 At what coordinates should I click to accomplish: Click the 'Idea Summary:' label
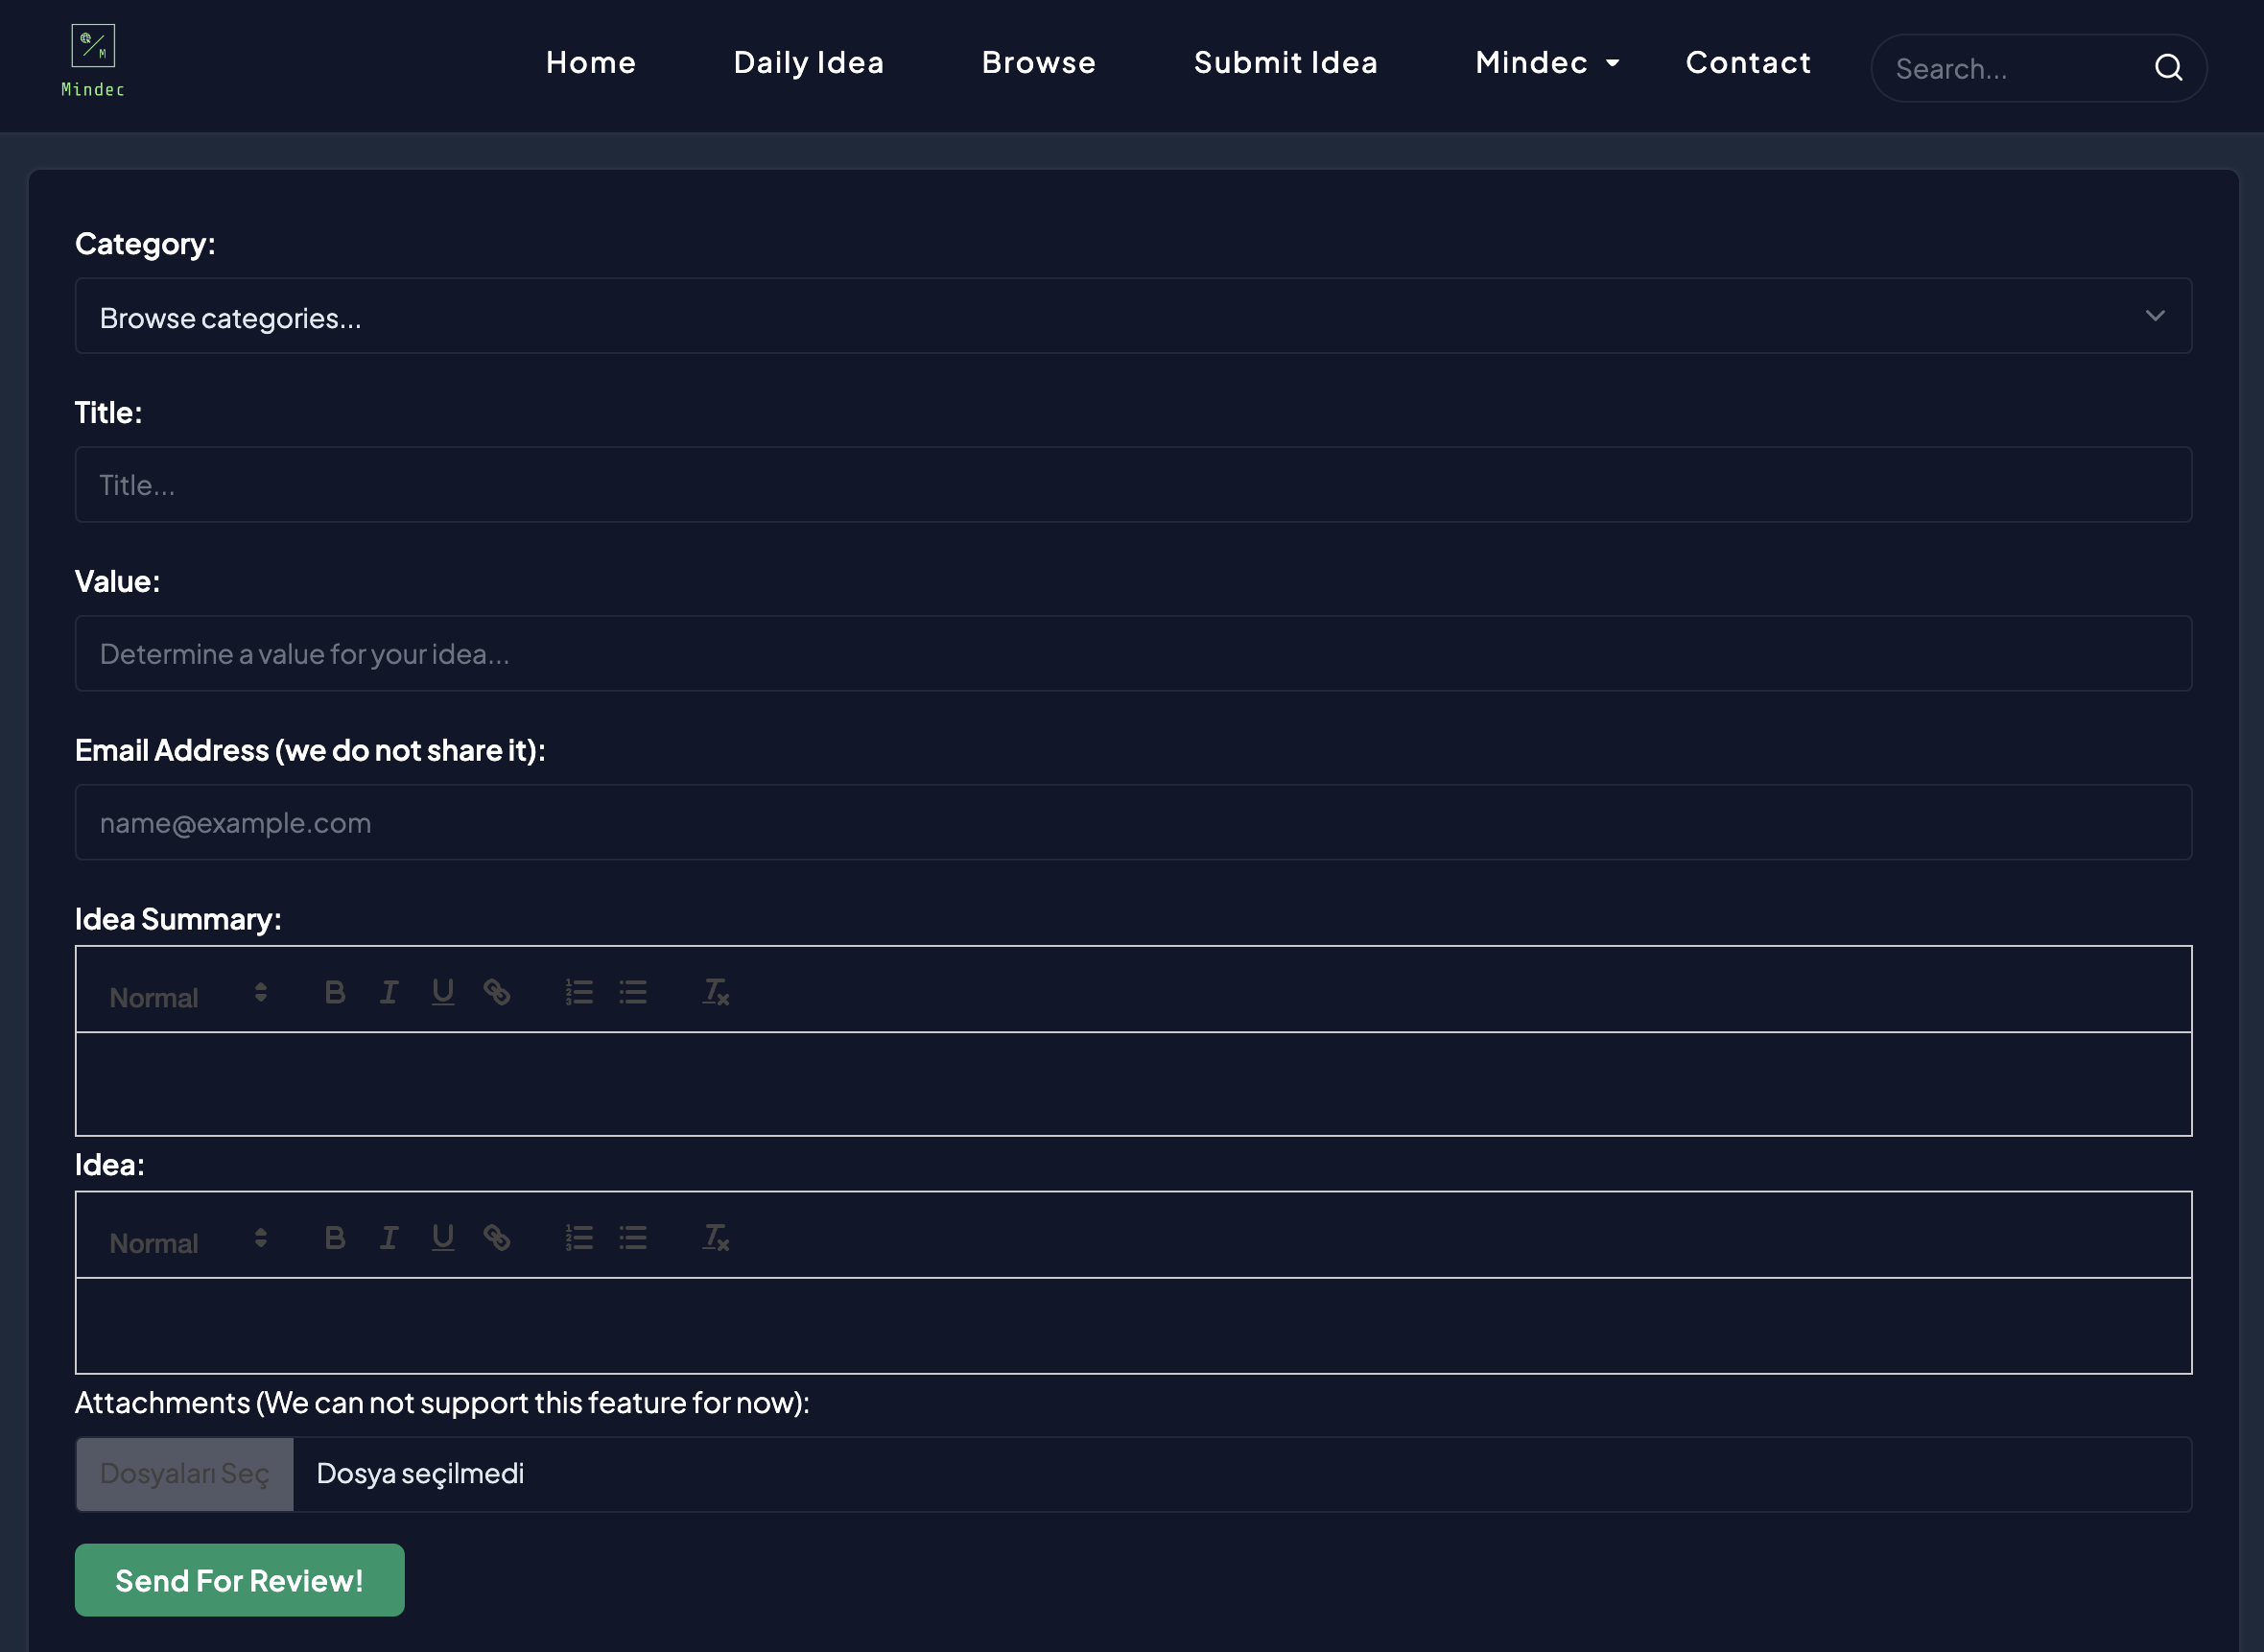178,919
